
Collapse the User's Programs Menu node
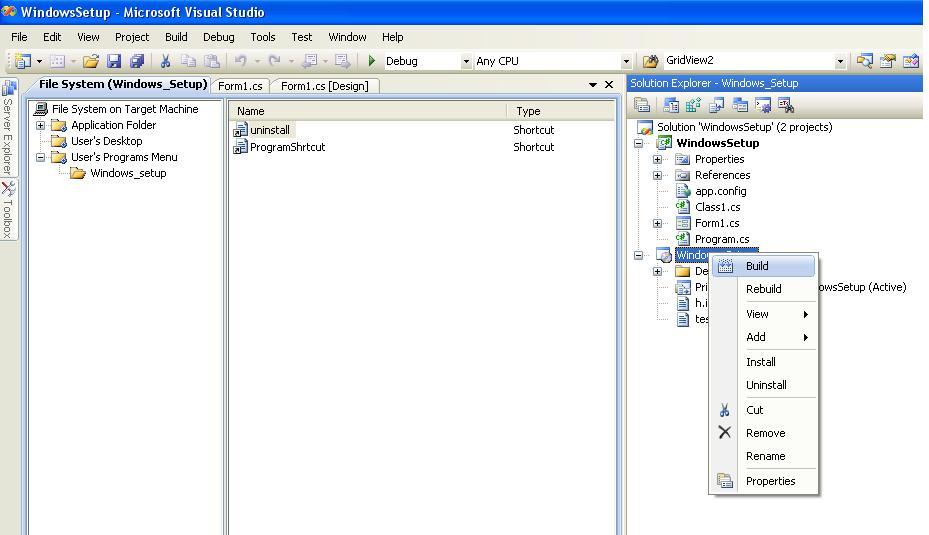click(40, 157)
